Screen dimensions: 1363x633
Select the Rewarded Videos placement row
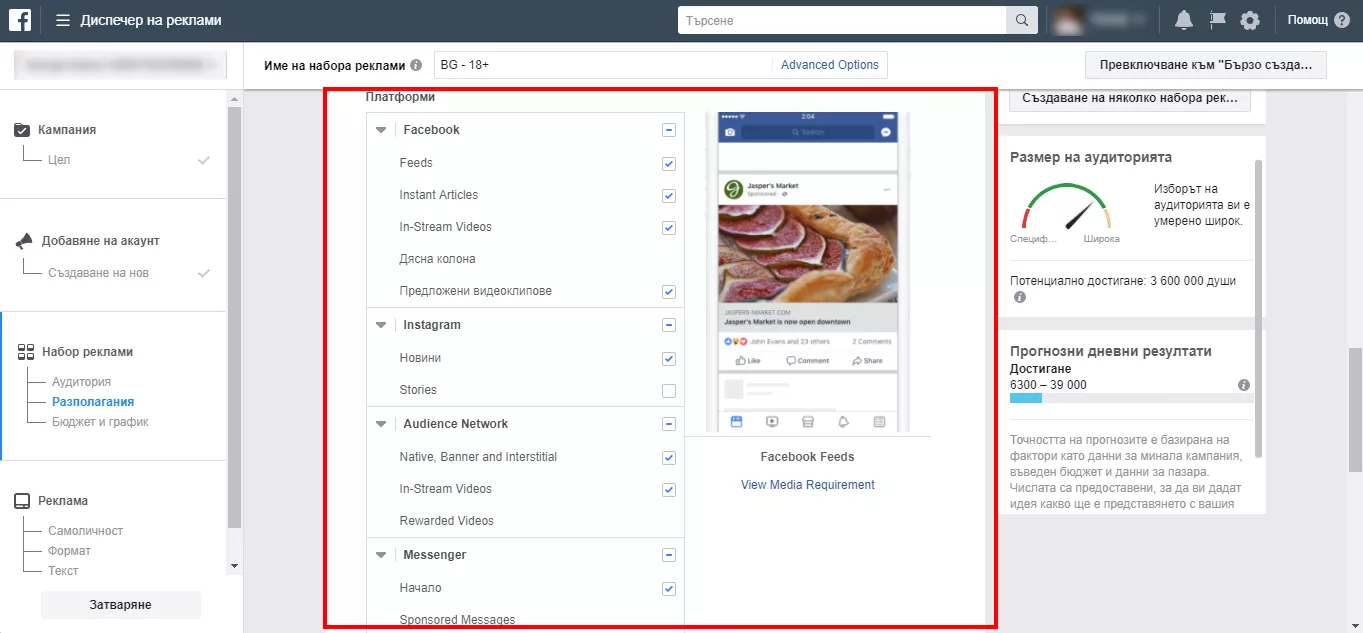pyautogui.click(x=526, y=521)
